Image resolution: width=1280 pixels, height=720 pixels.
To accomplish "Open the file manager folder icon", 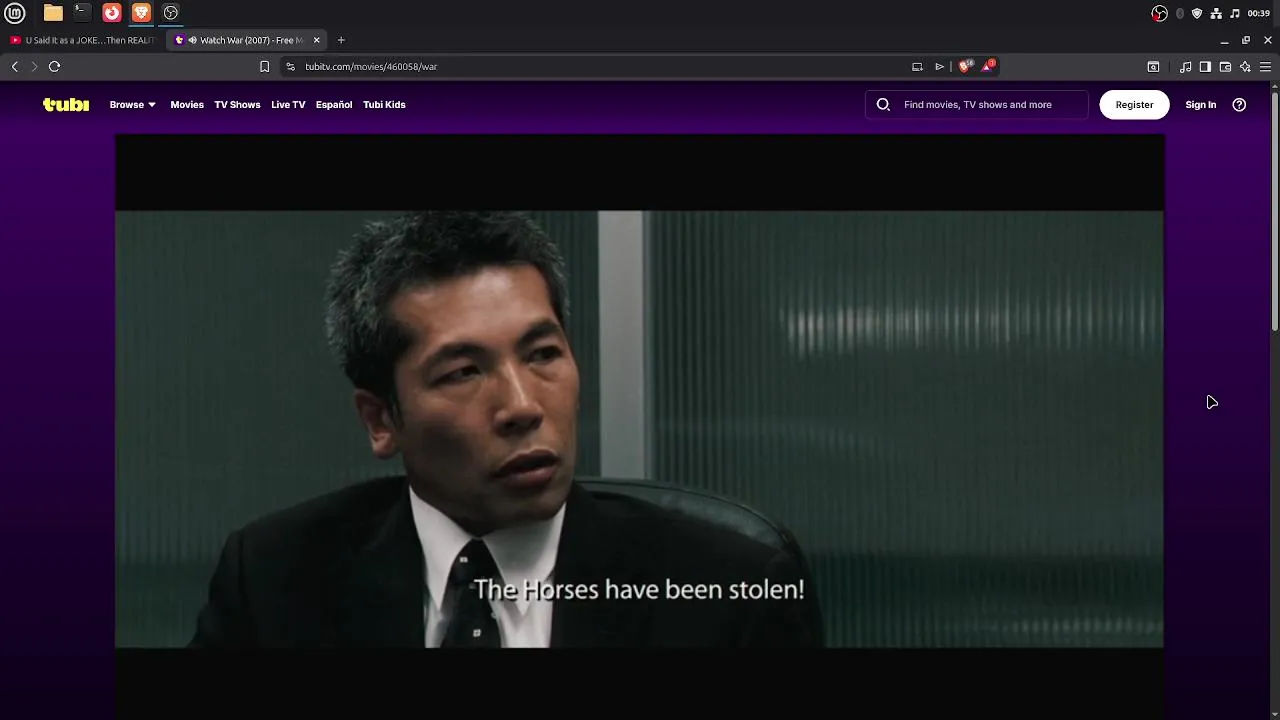I will tap(53, 13).
